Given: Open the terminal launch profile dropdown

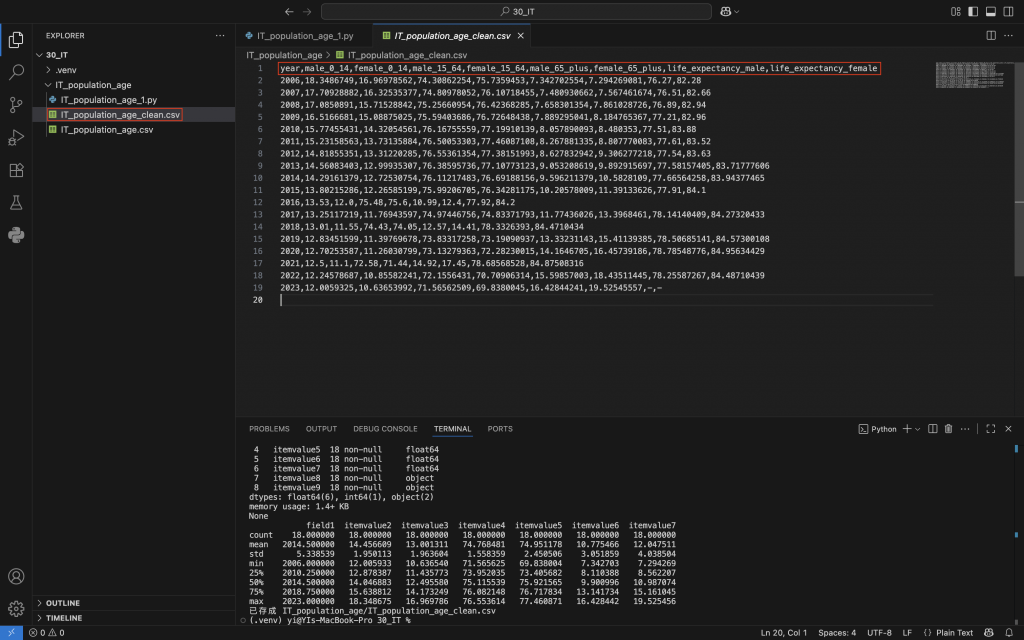Looking at the screenshot, I should (x=918, y=429).
